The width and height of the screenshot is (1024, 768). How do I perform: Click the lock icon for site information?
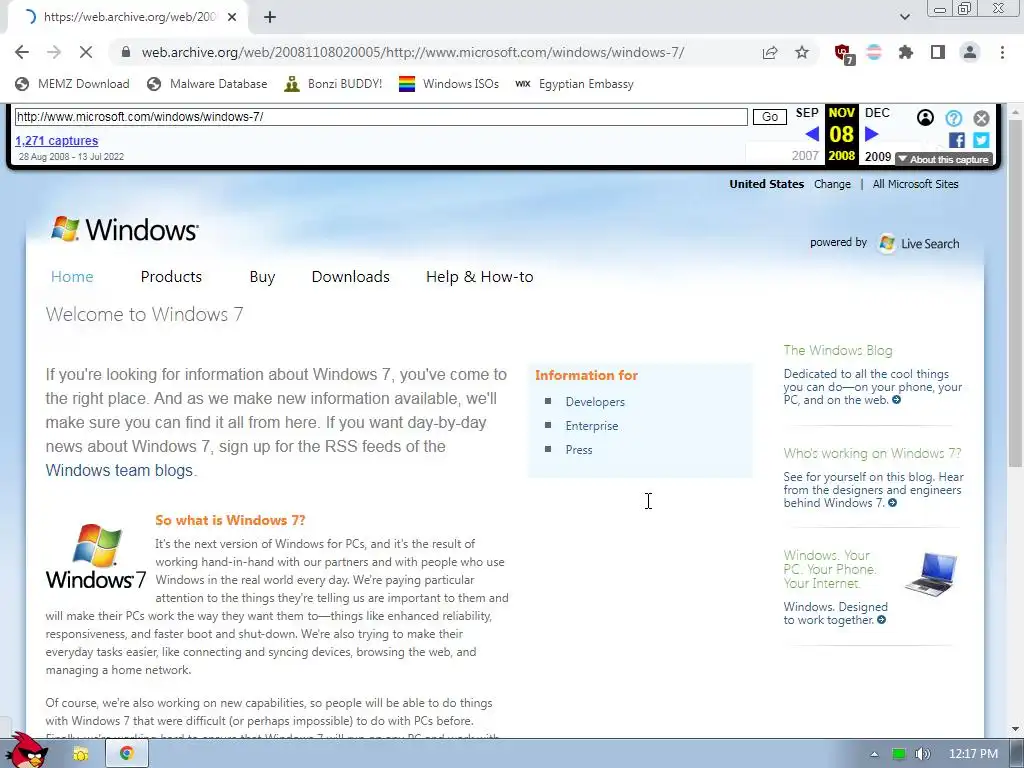pyautogui.click(x=126, y=52)
